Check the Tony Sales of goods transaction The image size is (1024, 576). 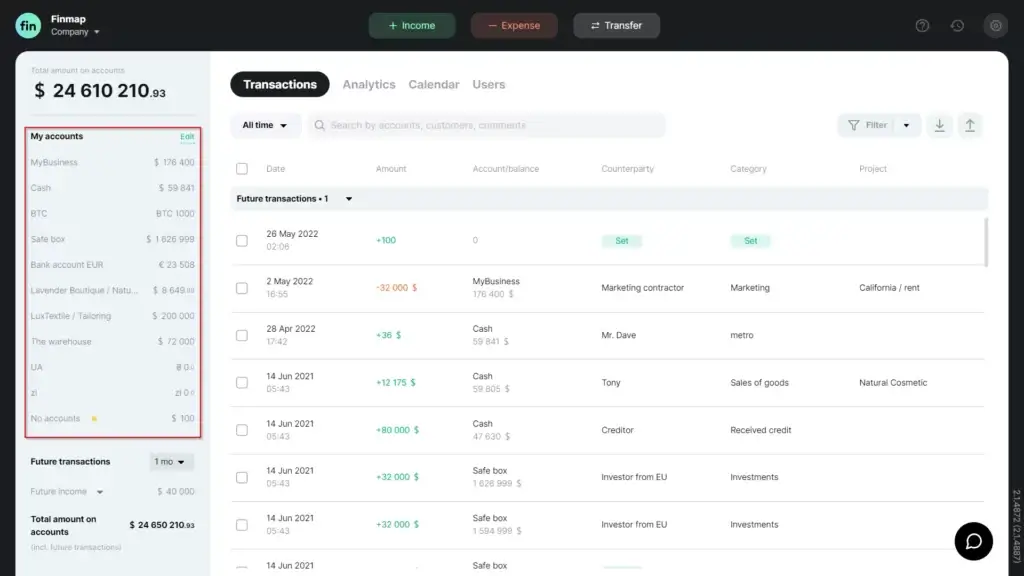(242, 383)
